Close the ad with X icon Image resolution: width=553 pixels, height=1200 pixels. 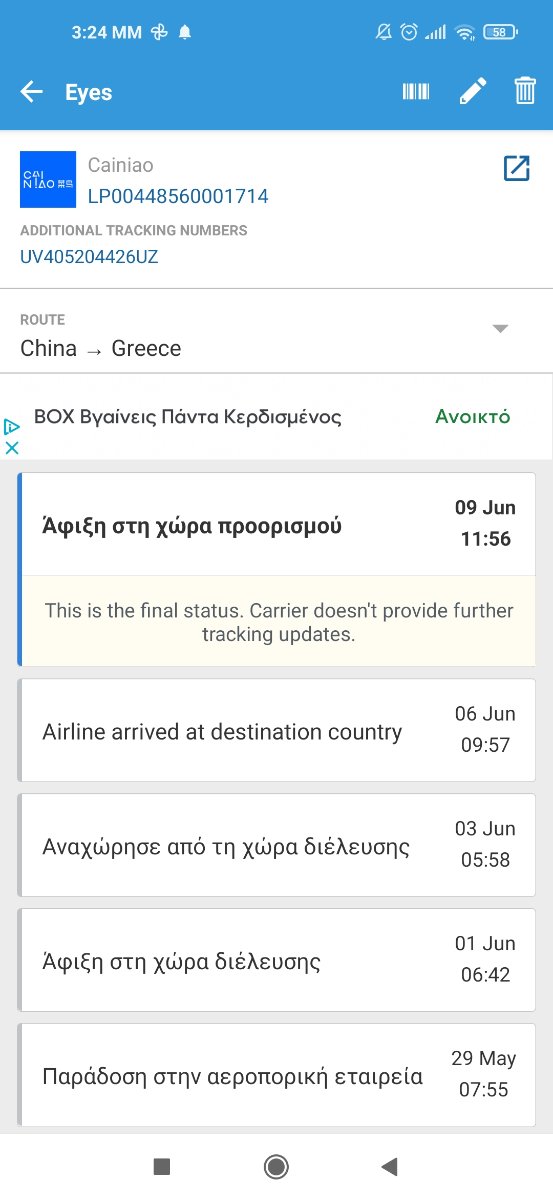tap(12, 448)
